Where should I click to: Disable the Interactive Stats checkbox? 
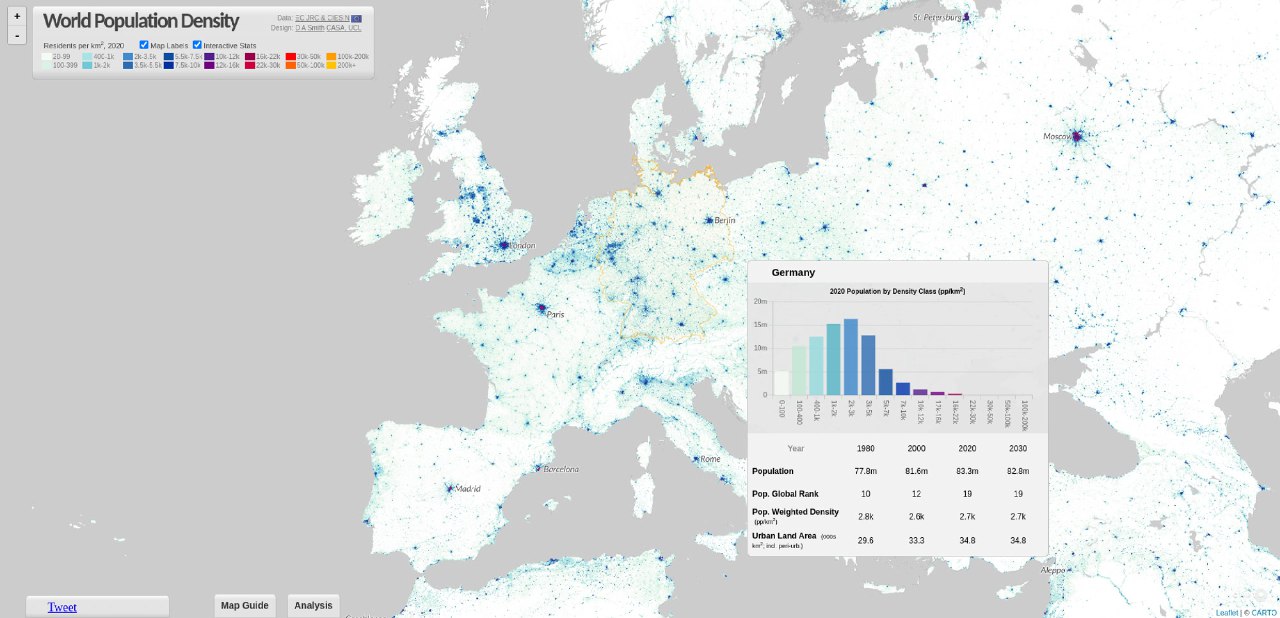197,45
